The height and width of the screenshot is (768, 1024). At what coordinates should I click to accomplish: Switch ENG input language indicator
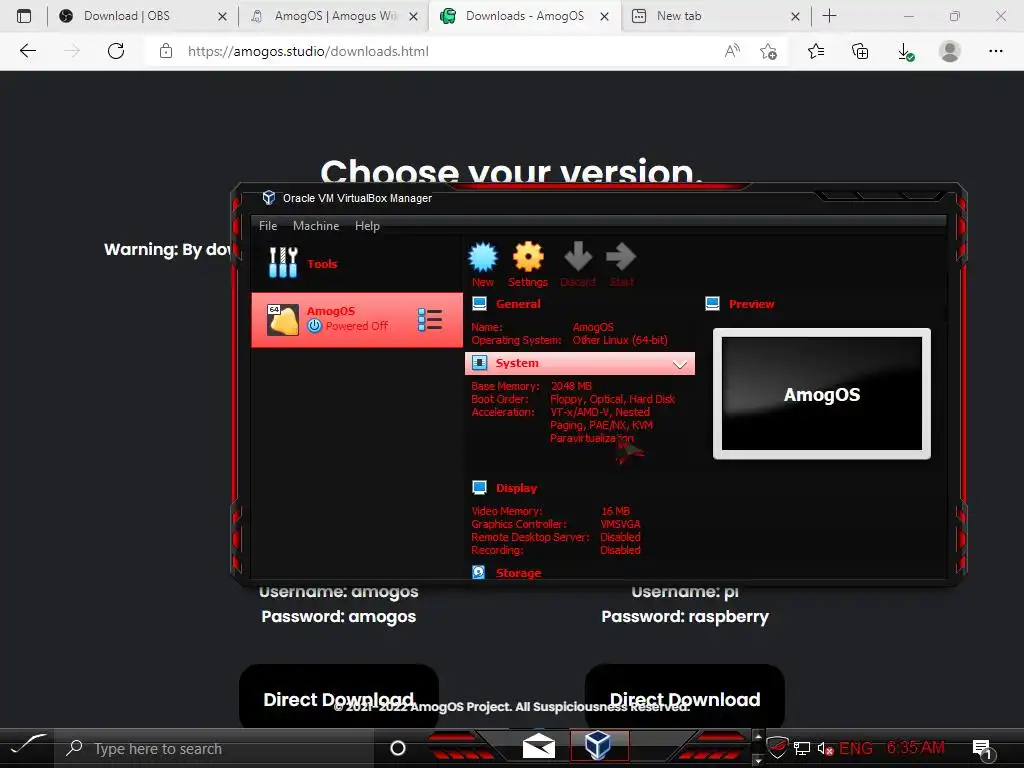pyautogui.click(x=856, y=748)
